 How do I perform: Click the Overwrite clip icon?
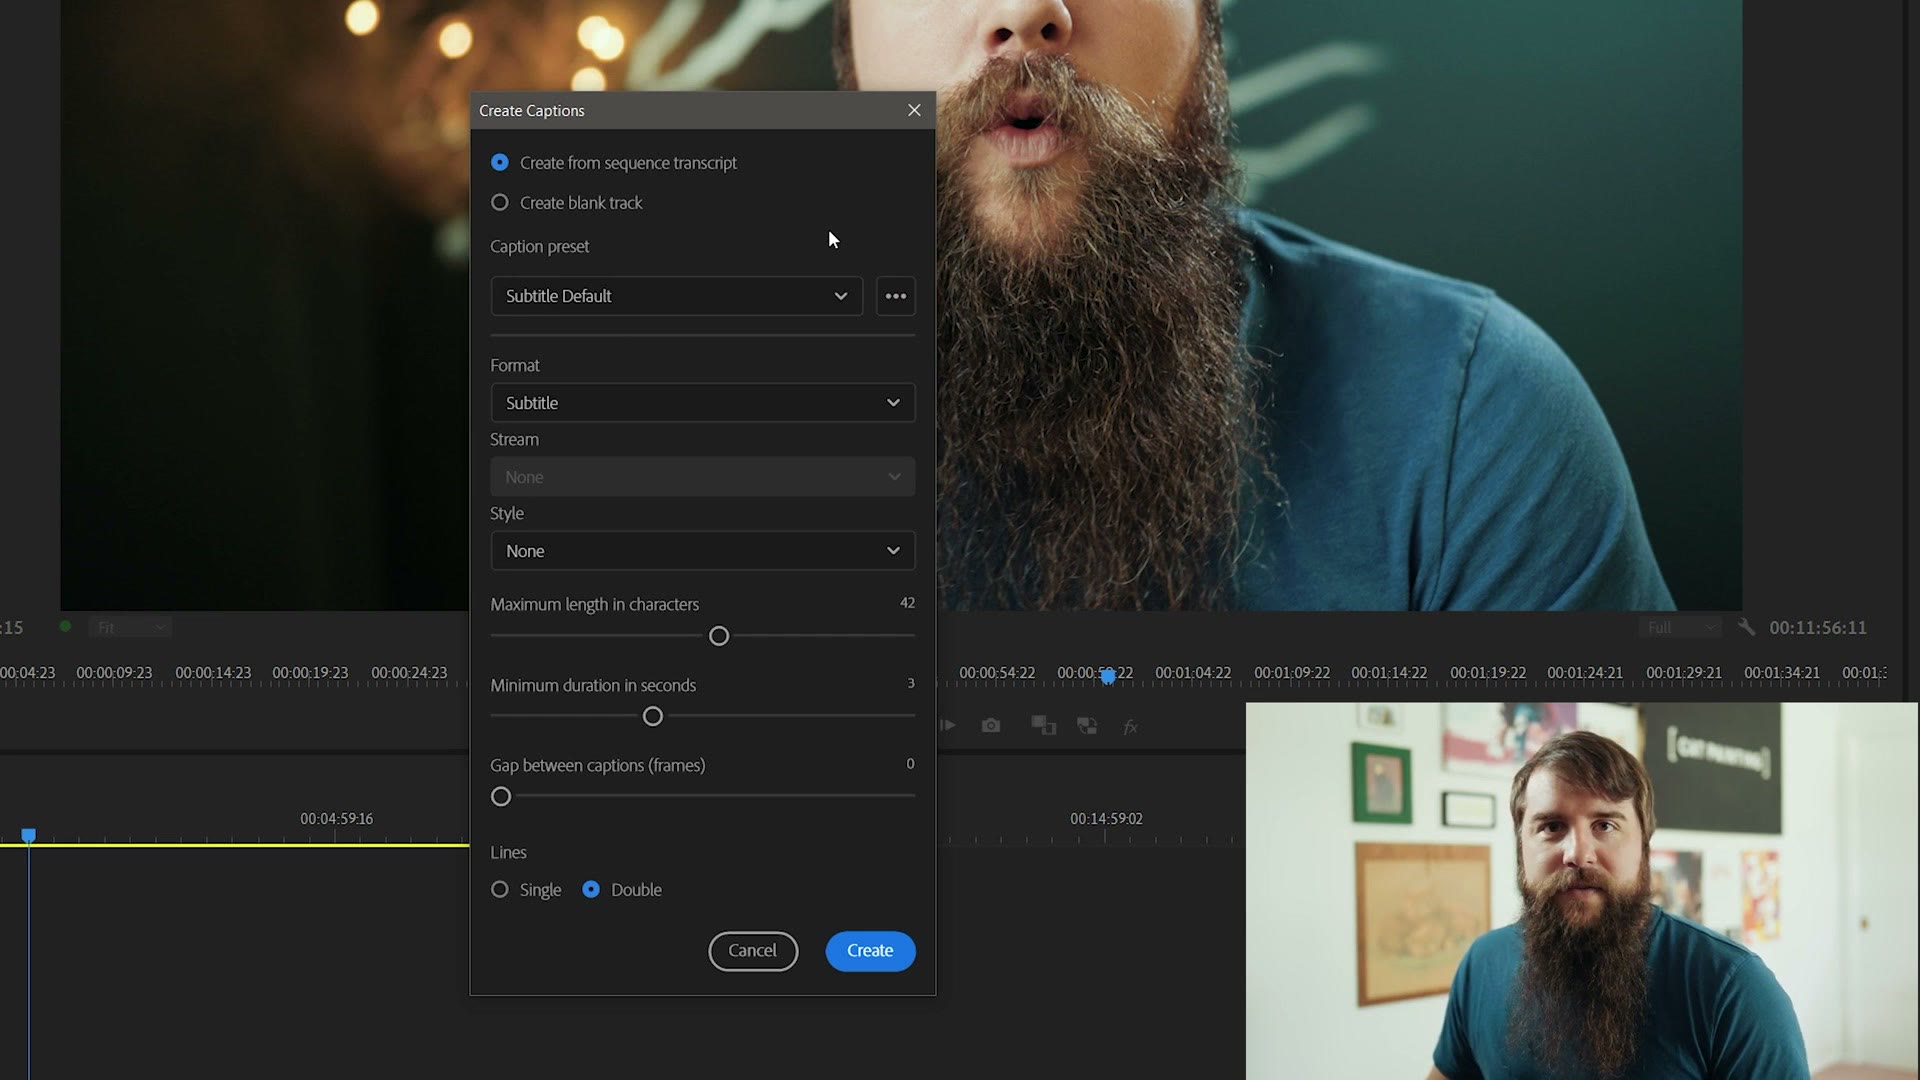point(1087,725)
